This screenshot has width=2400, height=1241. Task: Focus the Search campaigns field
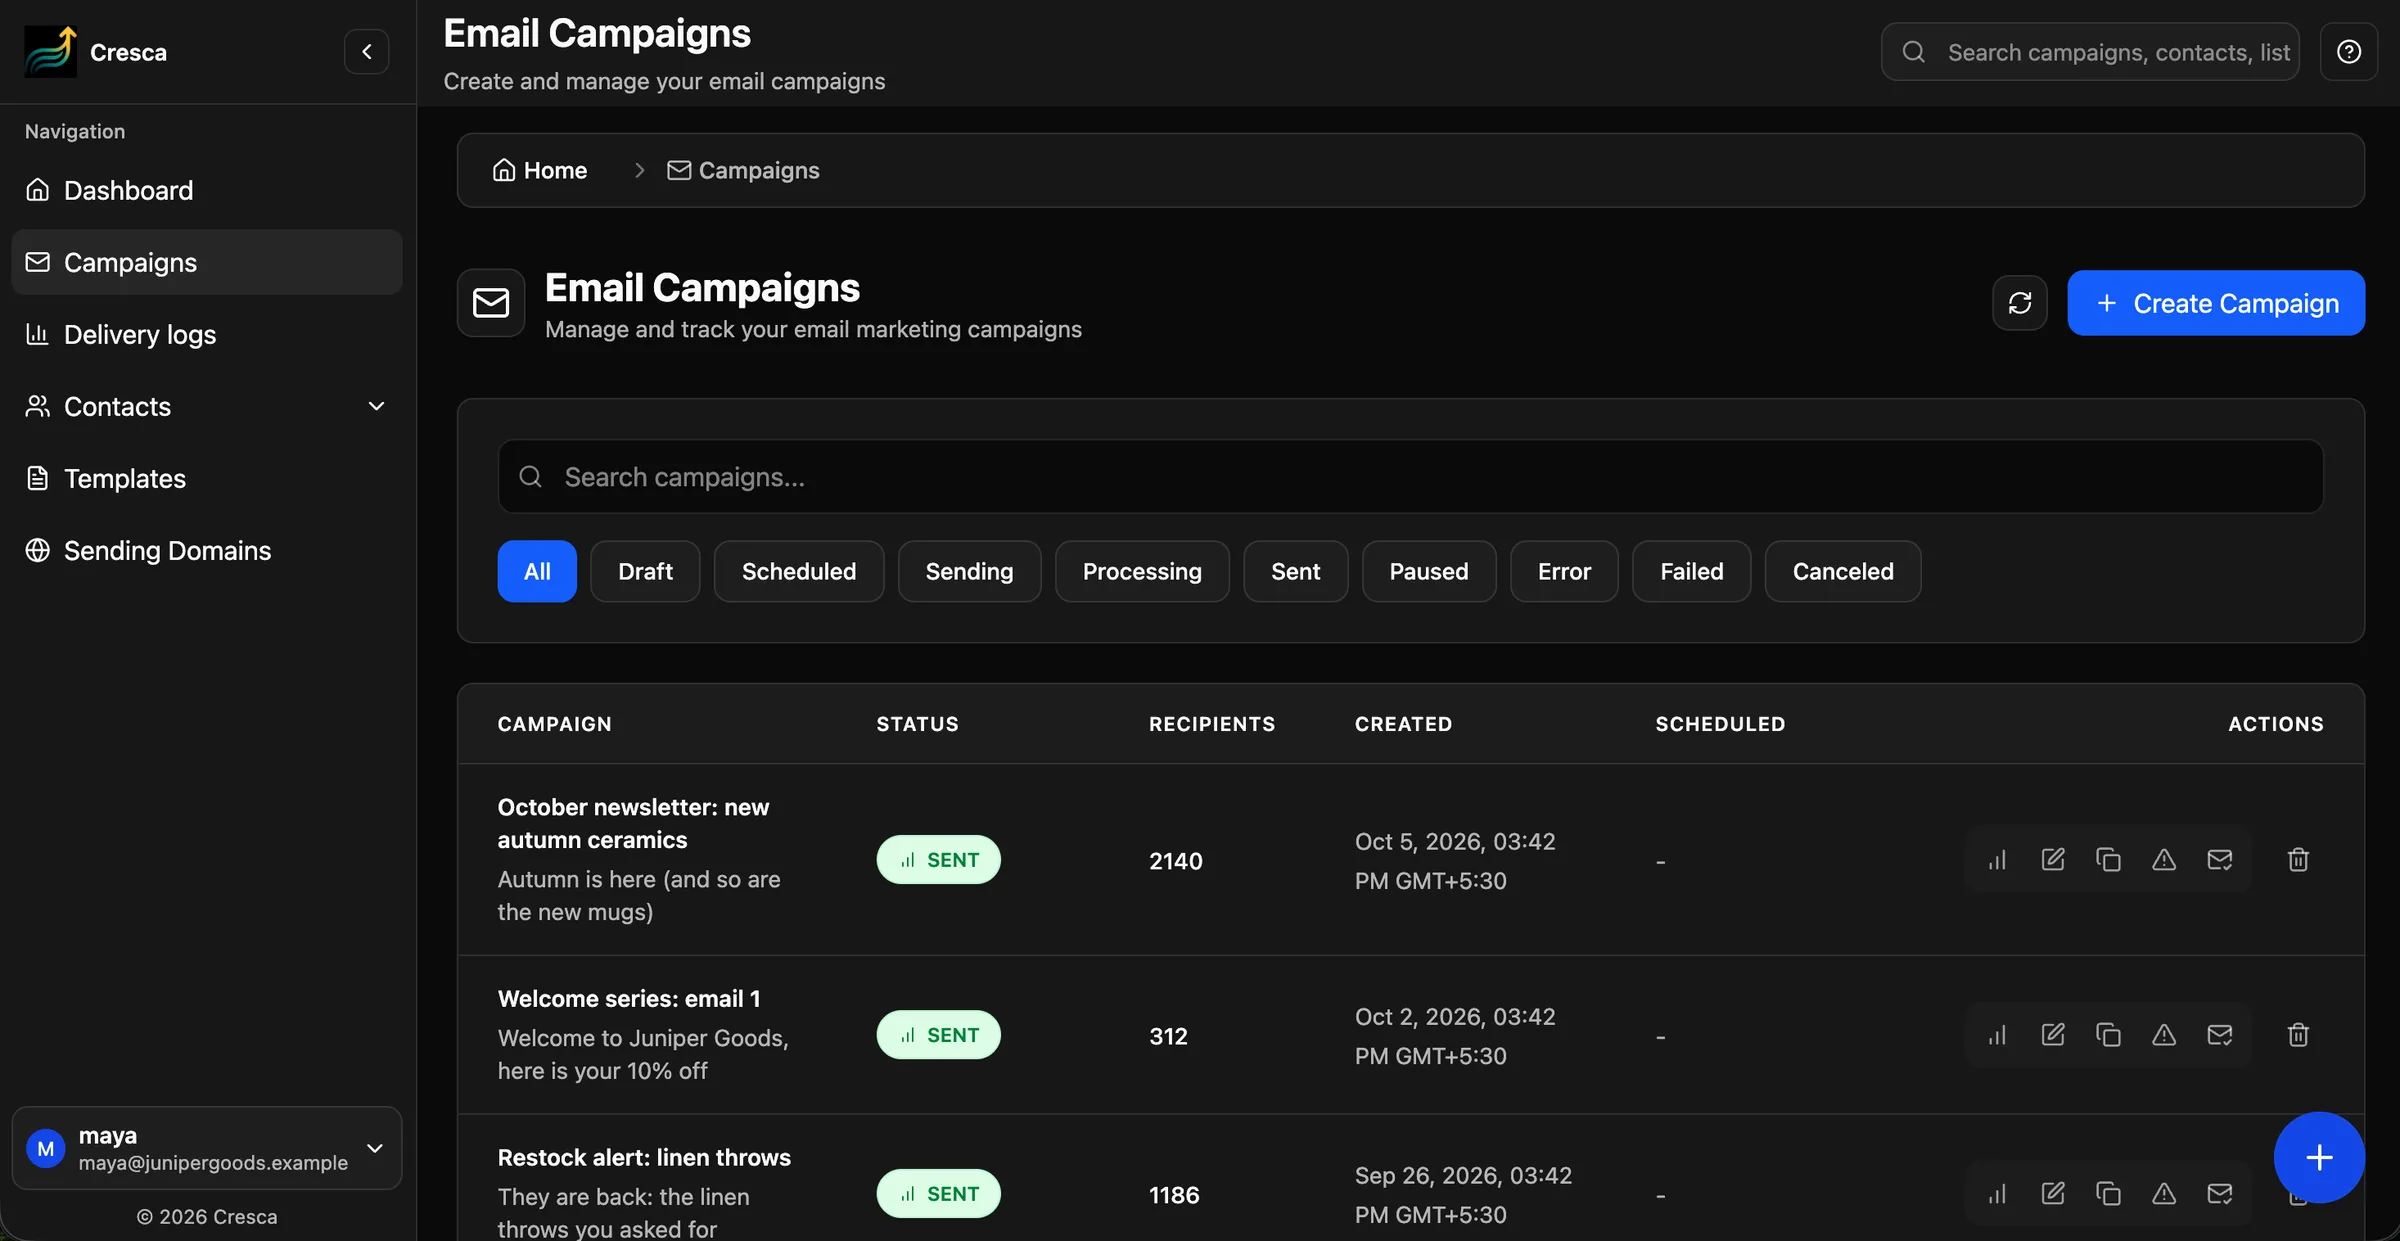1410,477
